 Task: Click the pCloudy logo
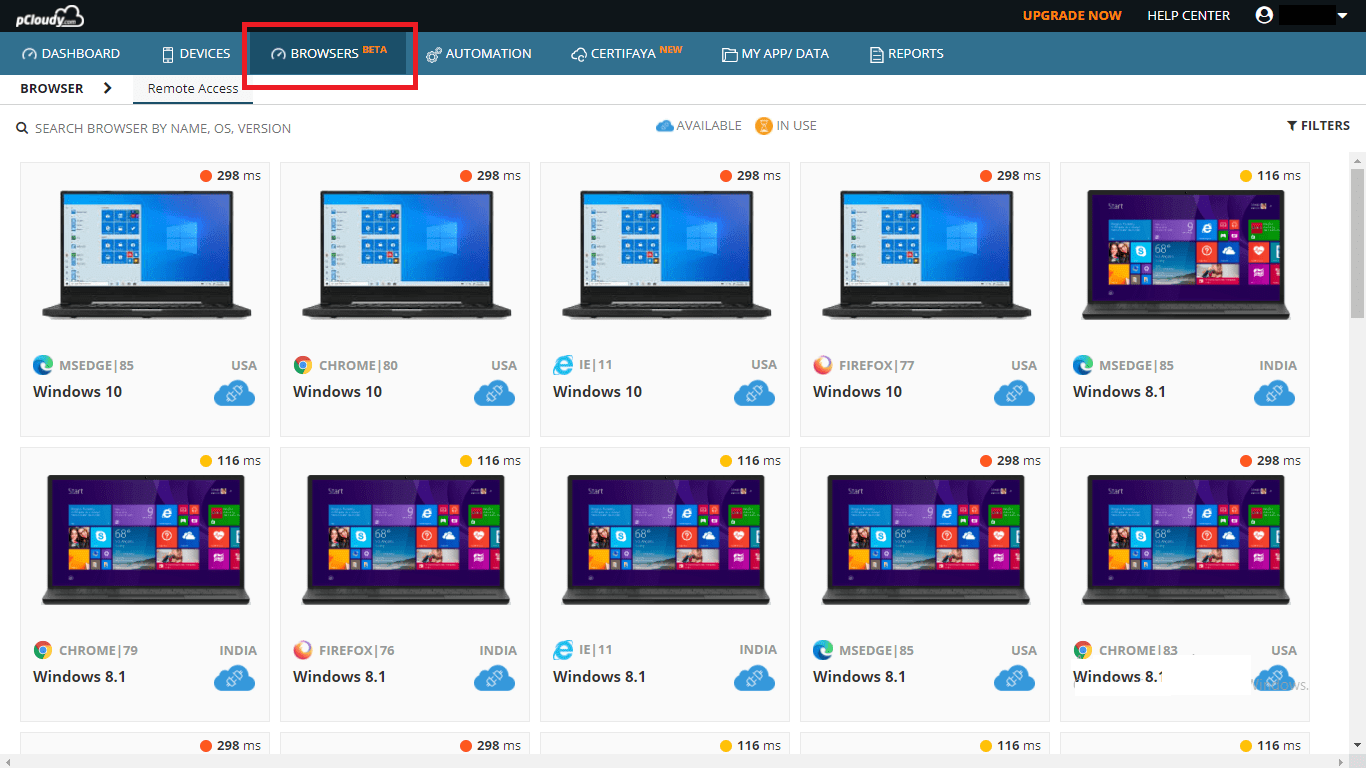(x=49, y=16)
